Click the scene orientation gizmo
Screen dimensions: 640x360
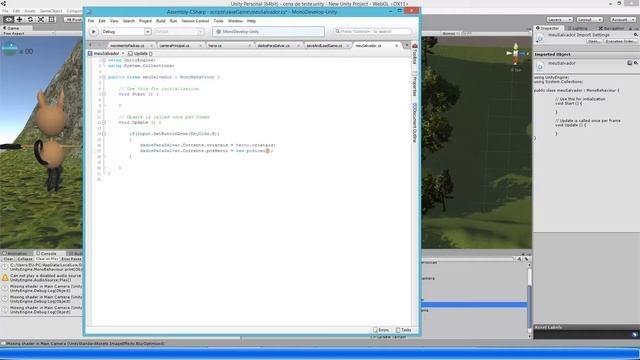[x=516, y=53]
